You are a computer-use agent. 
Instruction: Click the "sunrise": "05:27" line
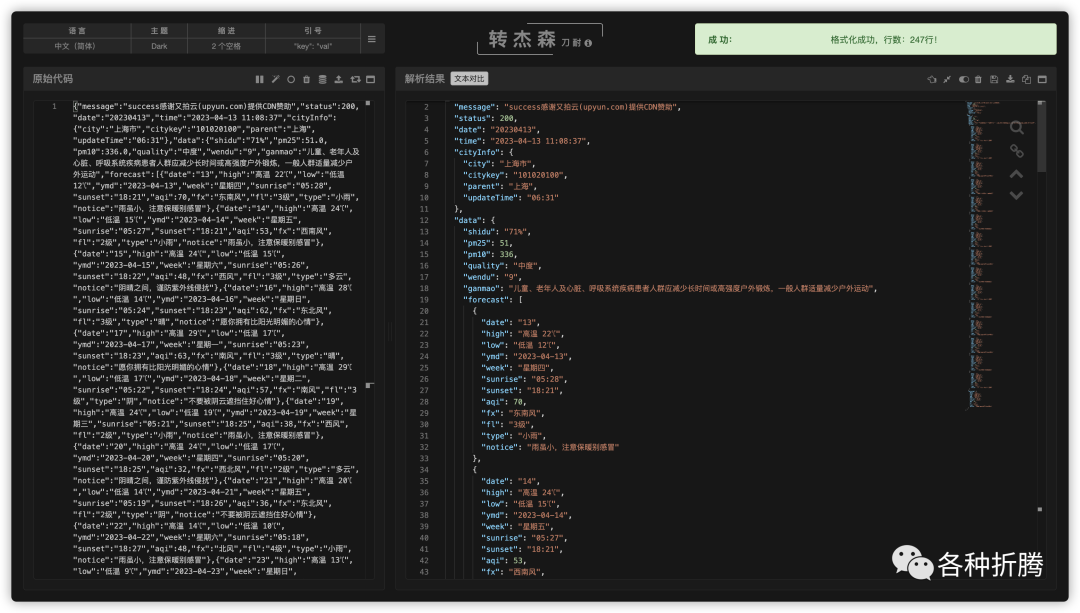pos(524,538)
